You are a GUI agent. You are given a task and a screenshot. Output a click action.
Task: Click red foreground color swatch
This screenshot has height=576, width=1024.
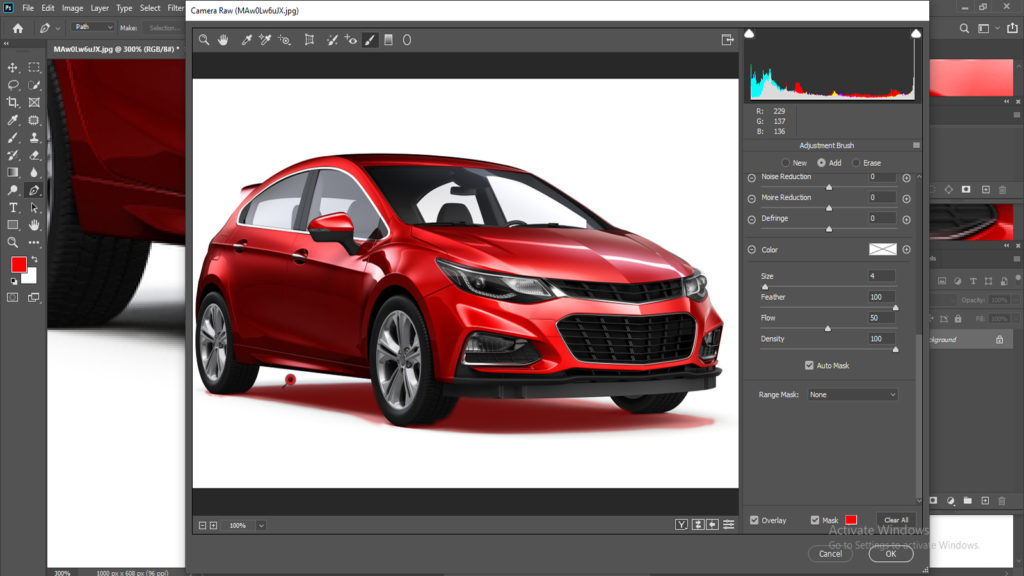click(18, 264)
